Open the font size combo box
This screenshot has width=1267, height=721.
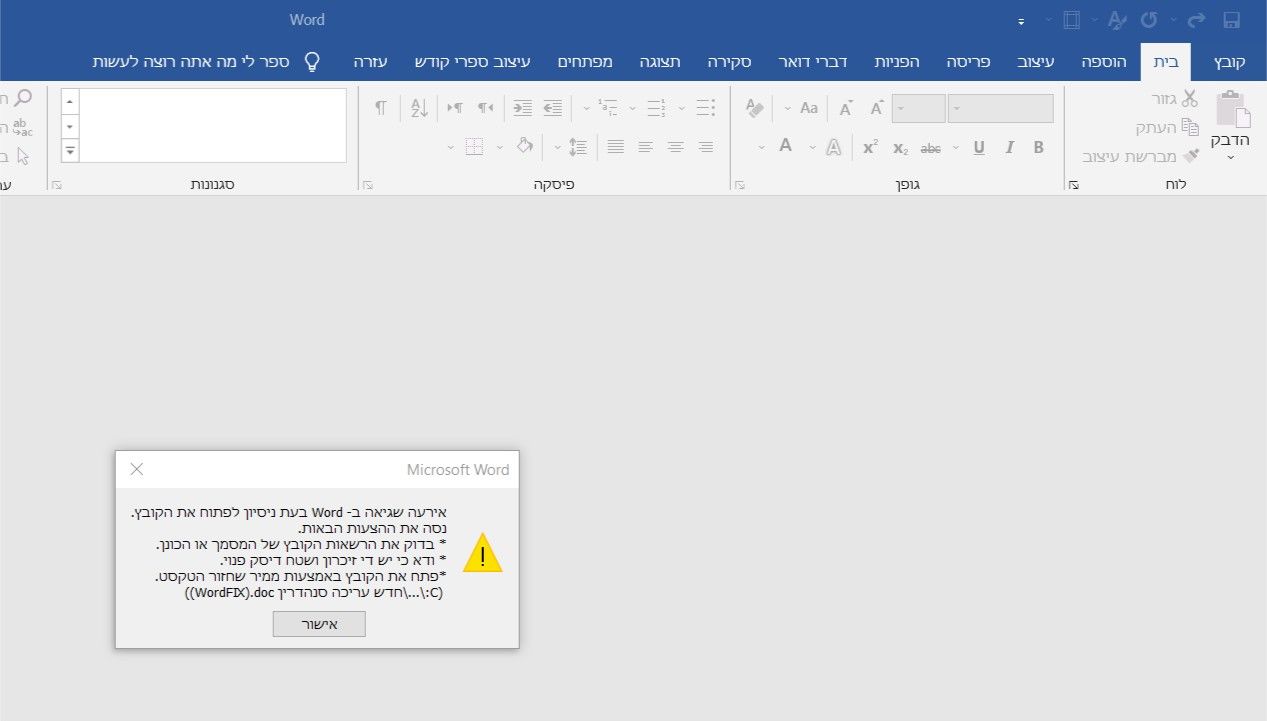[919, 108]
